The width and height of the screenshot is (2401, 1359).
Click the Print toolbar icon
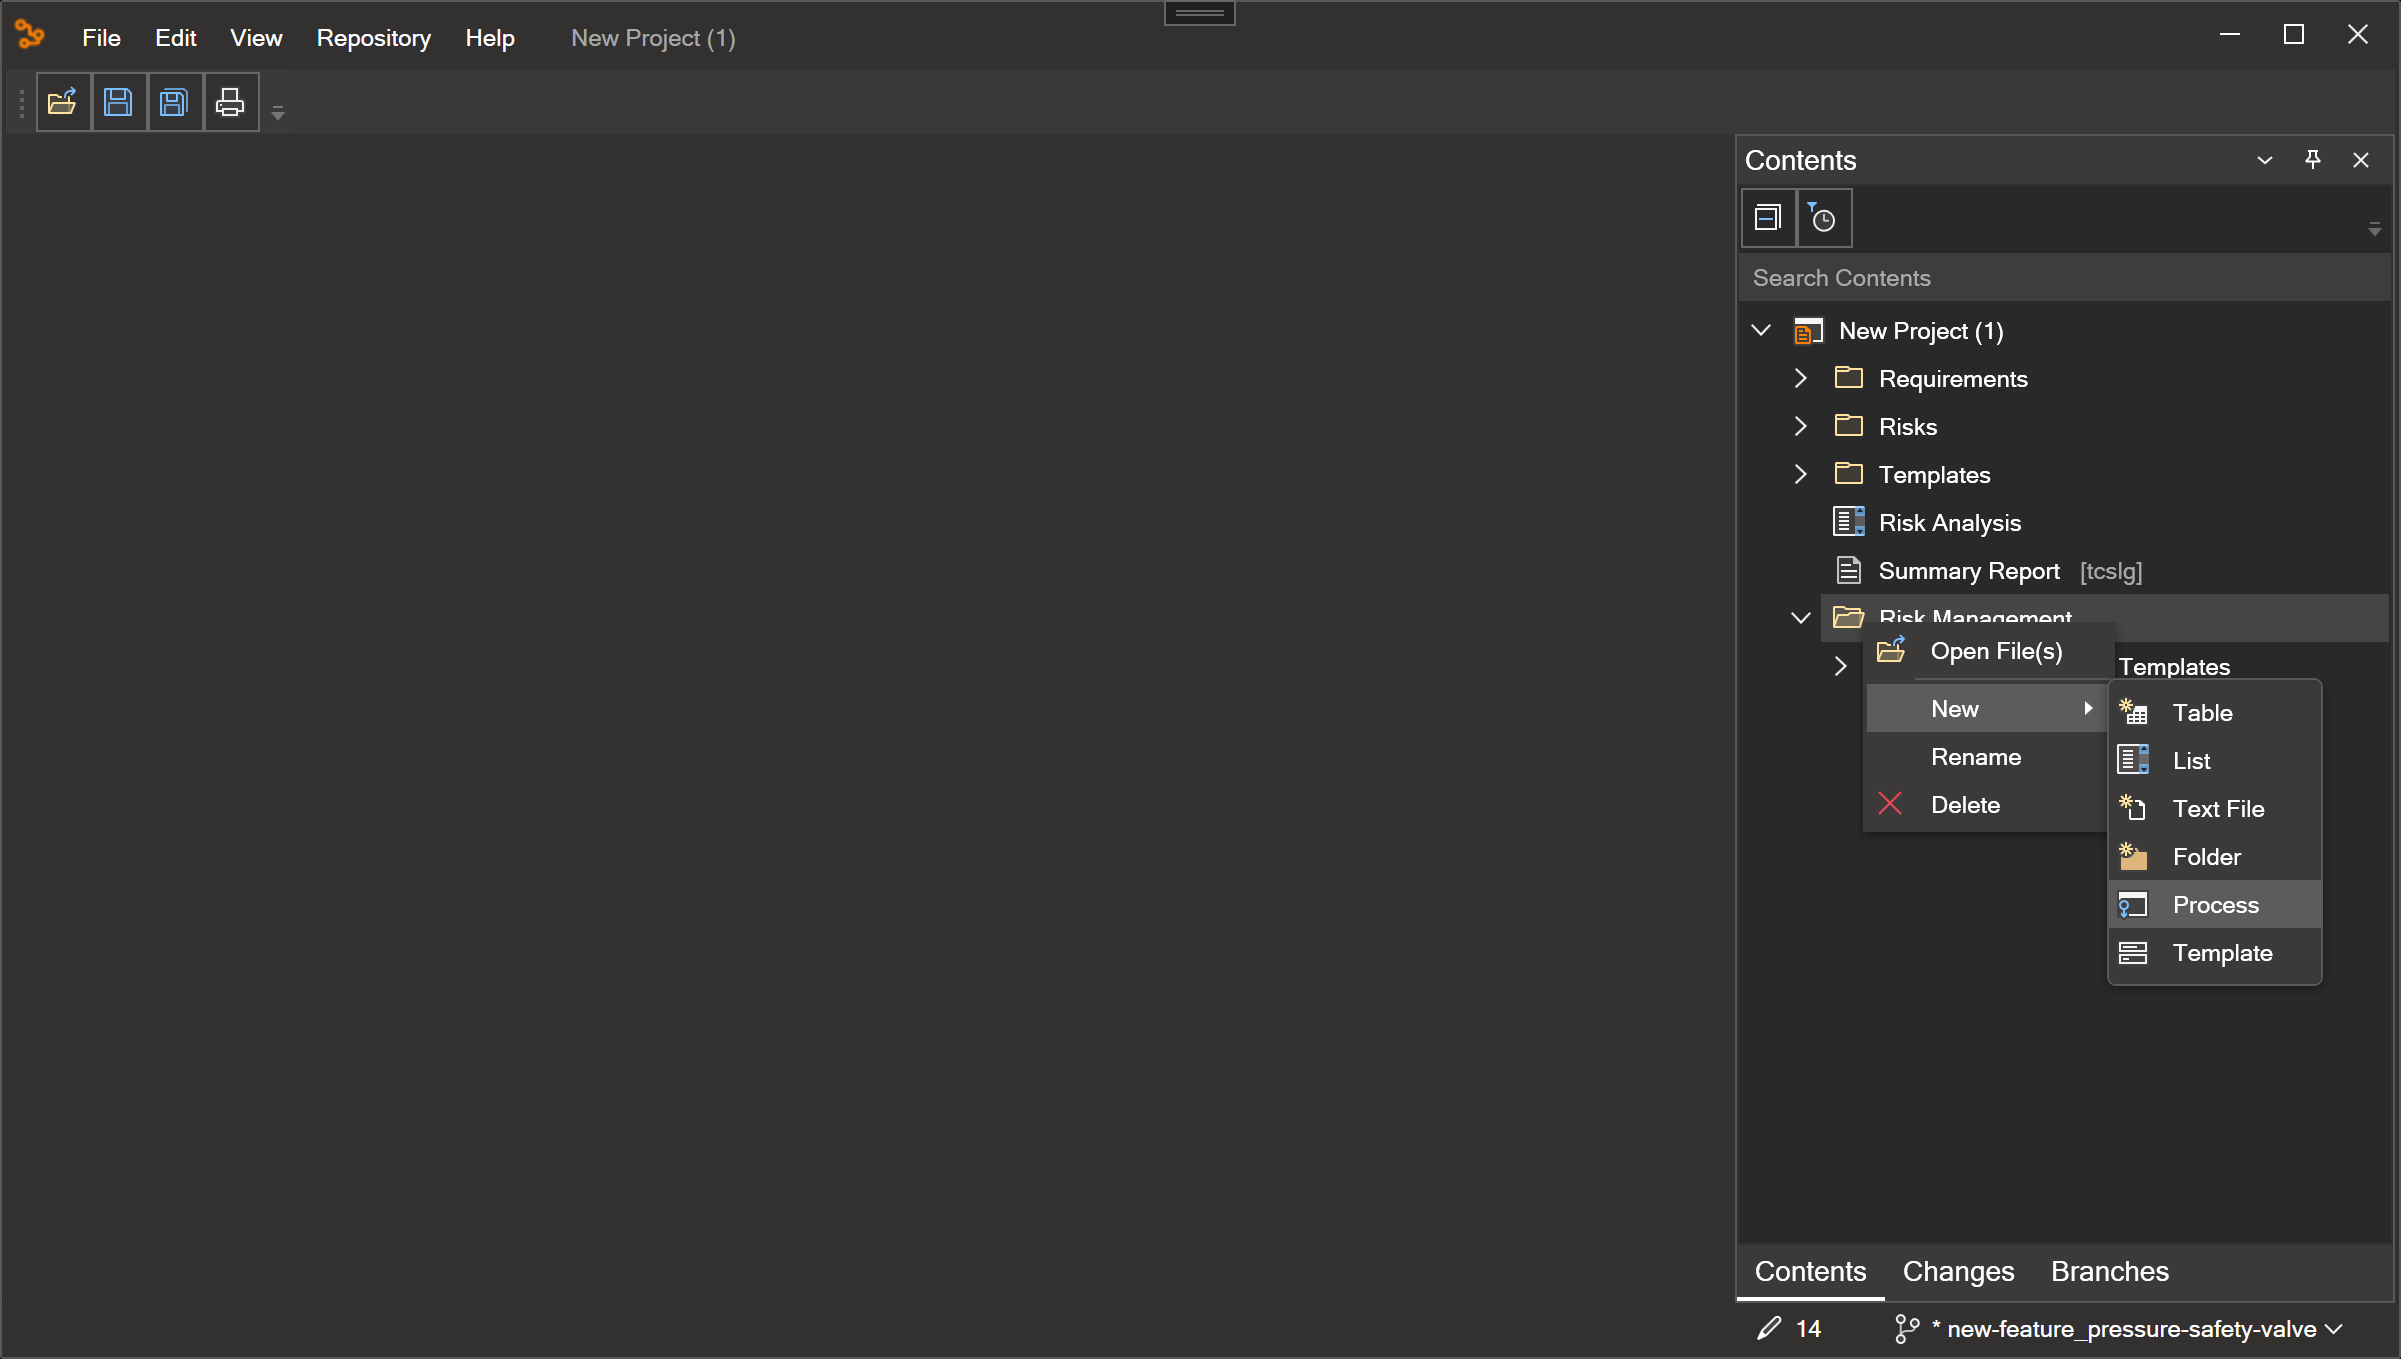(x=231, y=102)
